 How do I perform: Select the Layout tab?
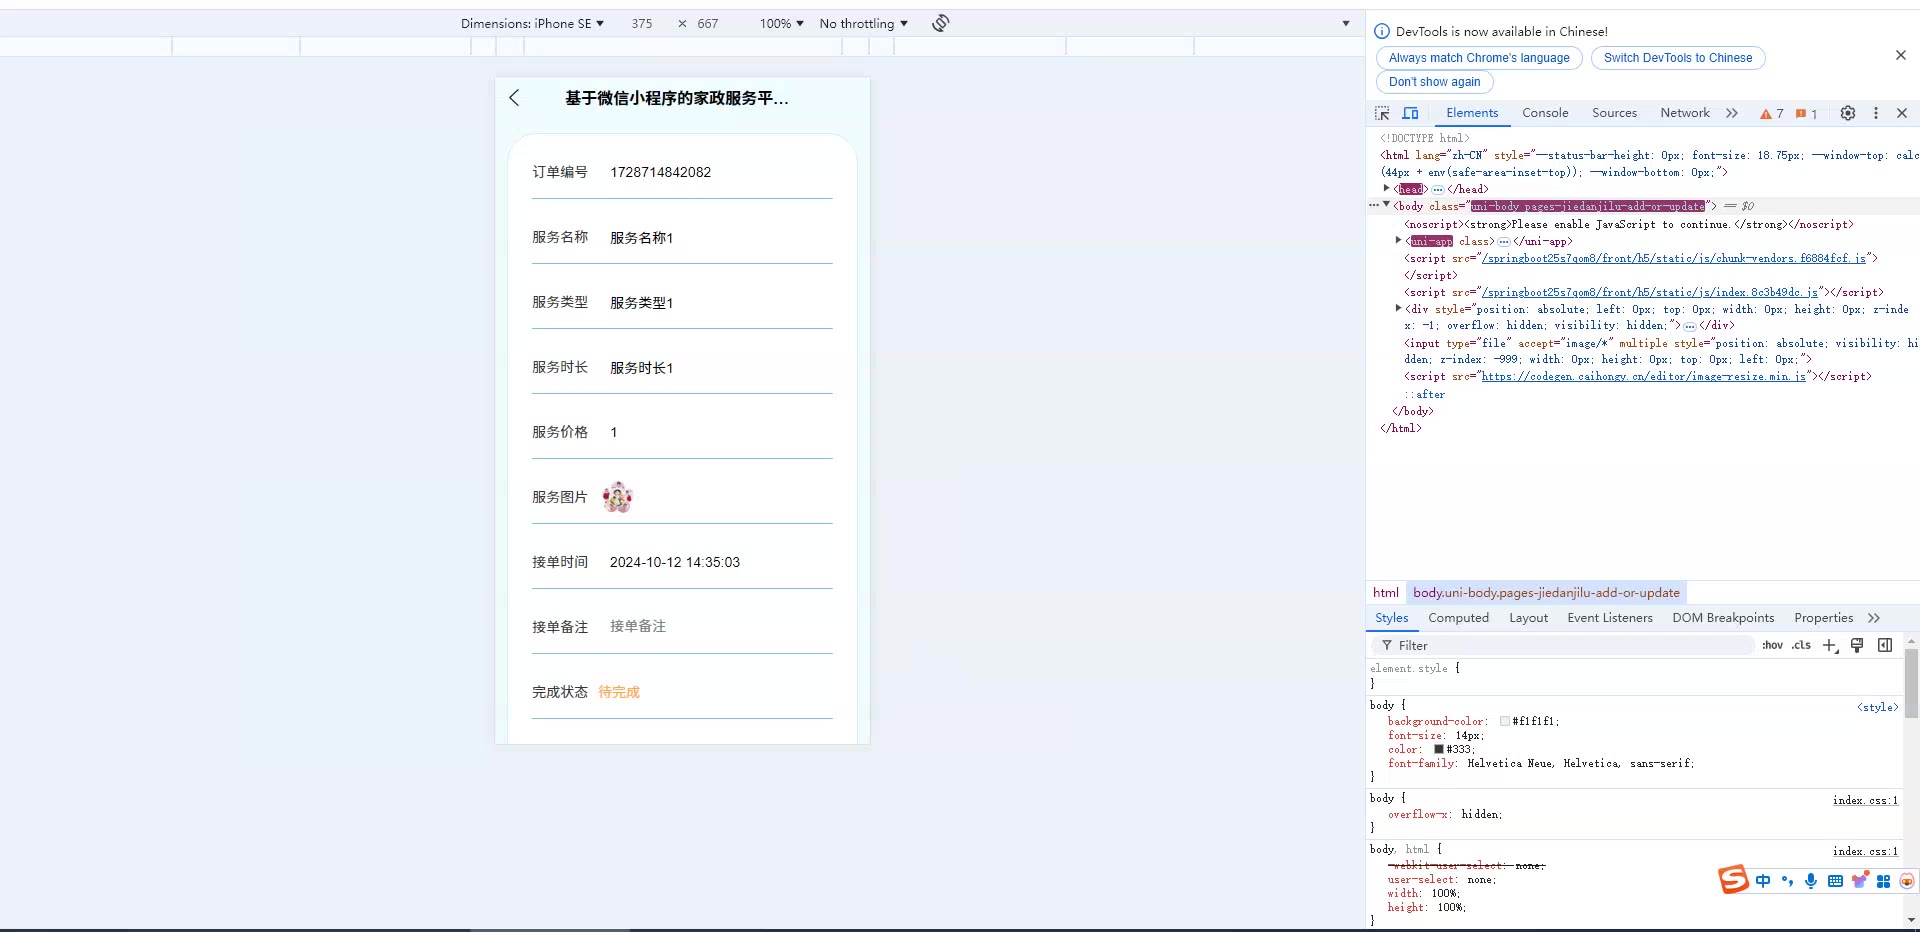[x=1528, y=618]
